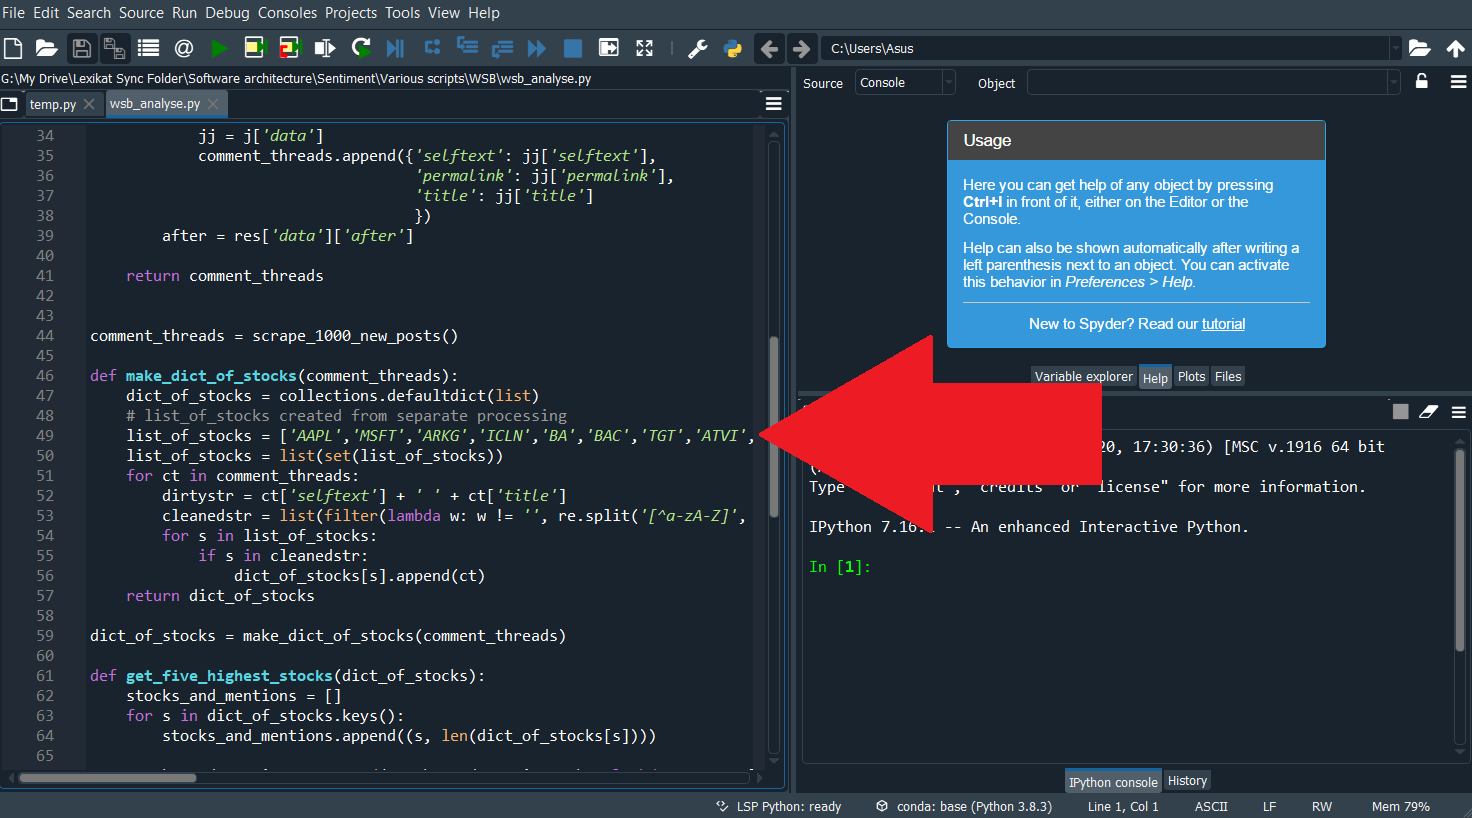Screen dimensions: 1472x818
Task: Maximize current pane icon
Action: (608, 48)
